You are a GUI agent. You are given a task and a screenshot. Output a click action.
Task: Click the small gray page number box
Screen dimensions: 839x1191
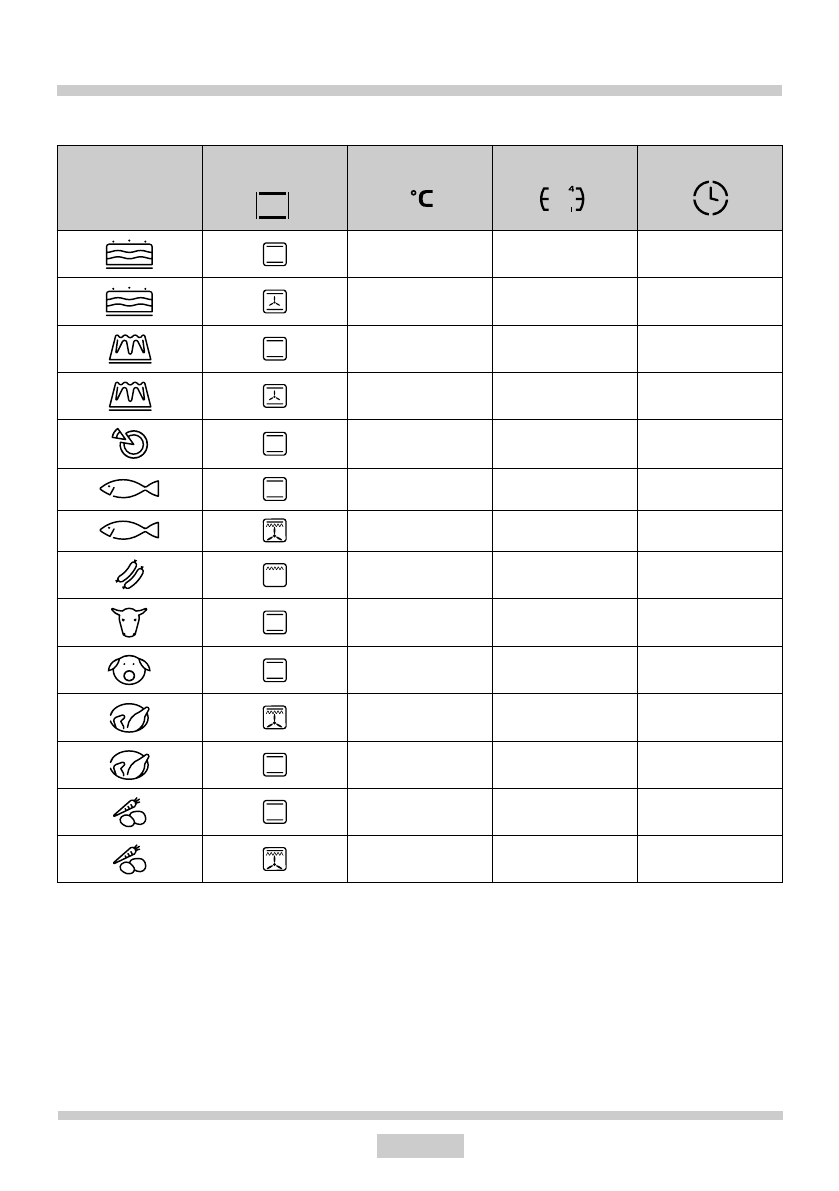click(x=420, y=1145)
